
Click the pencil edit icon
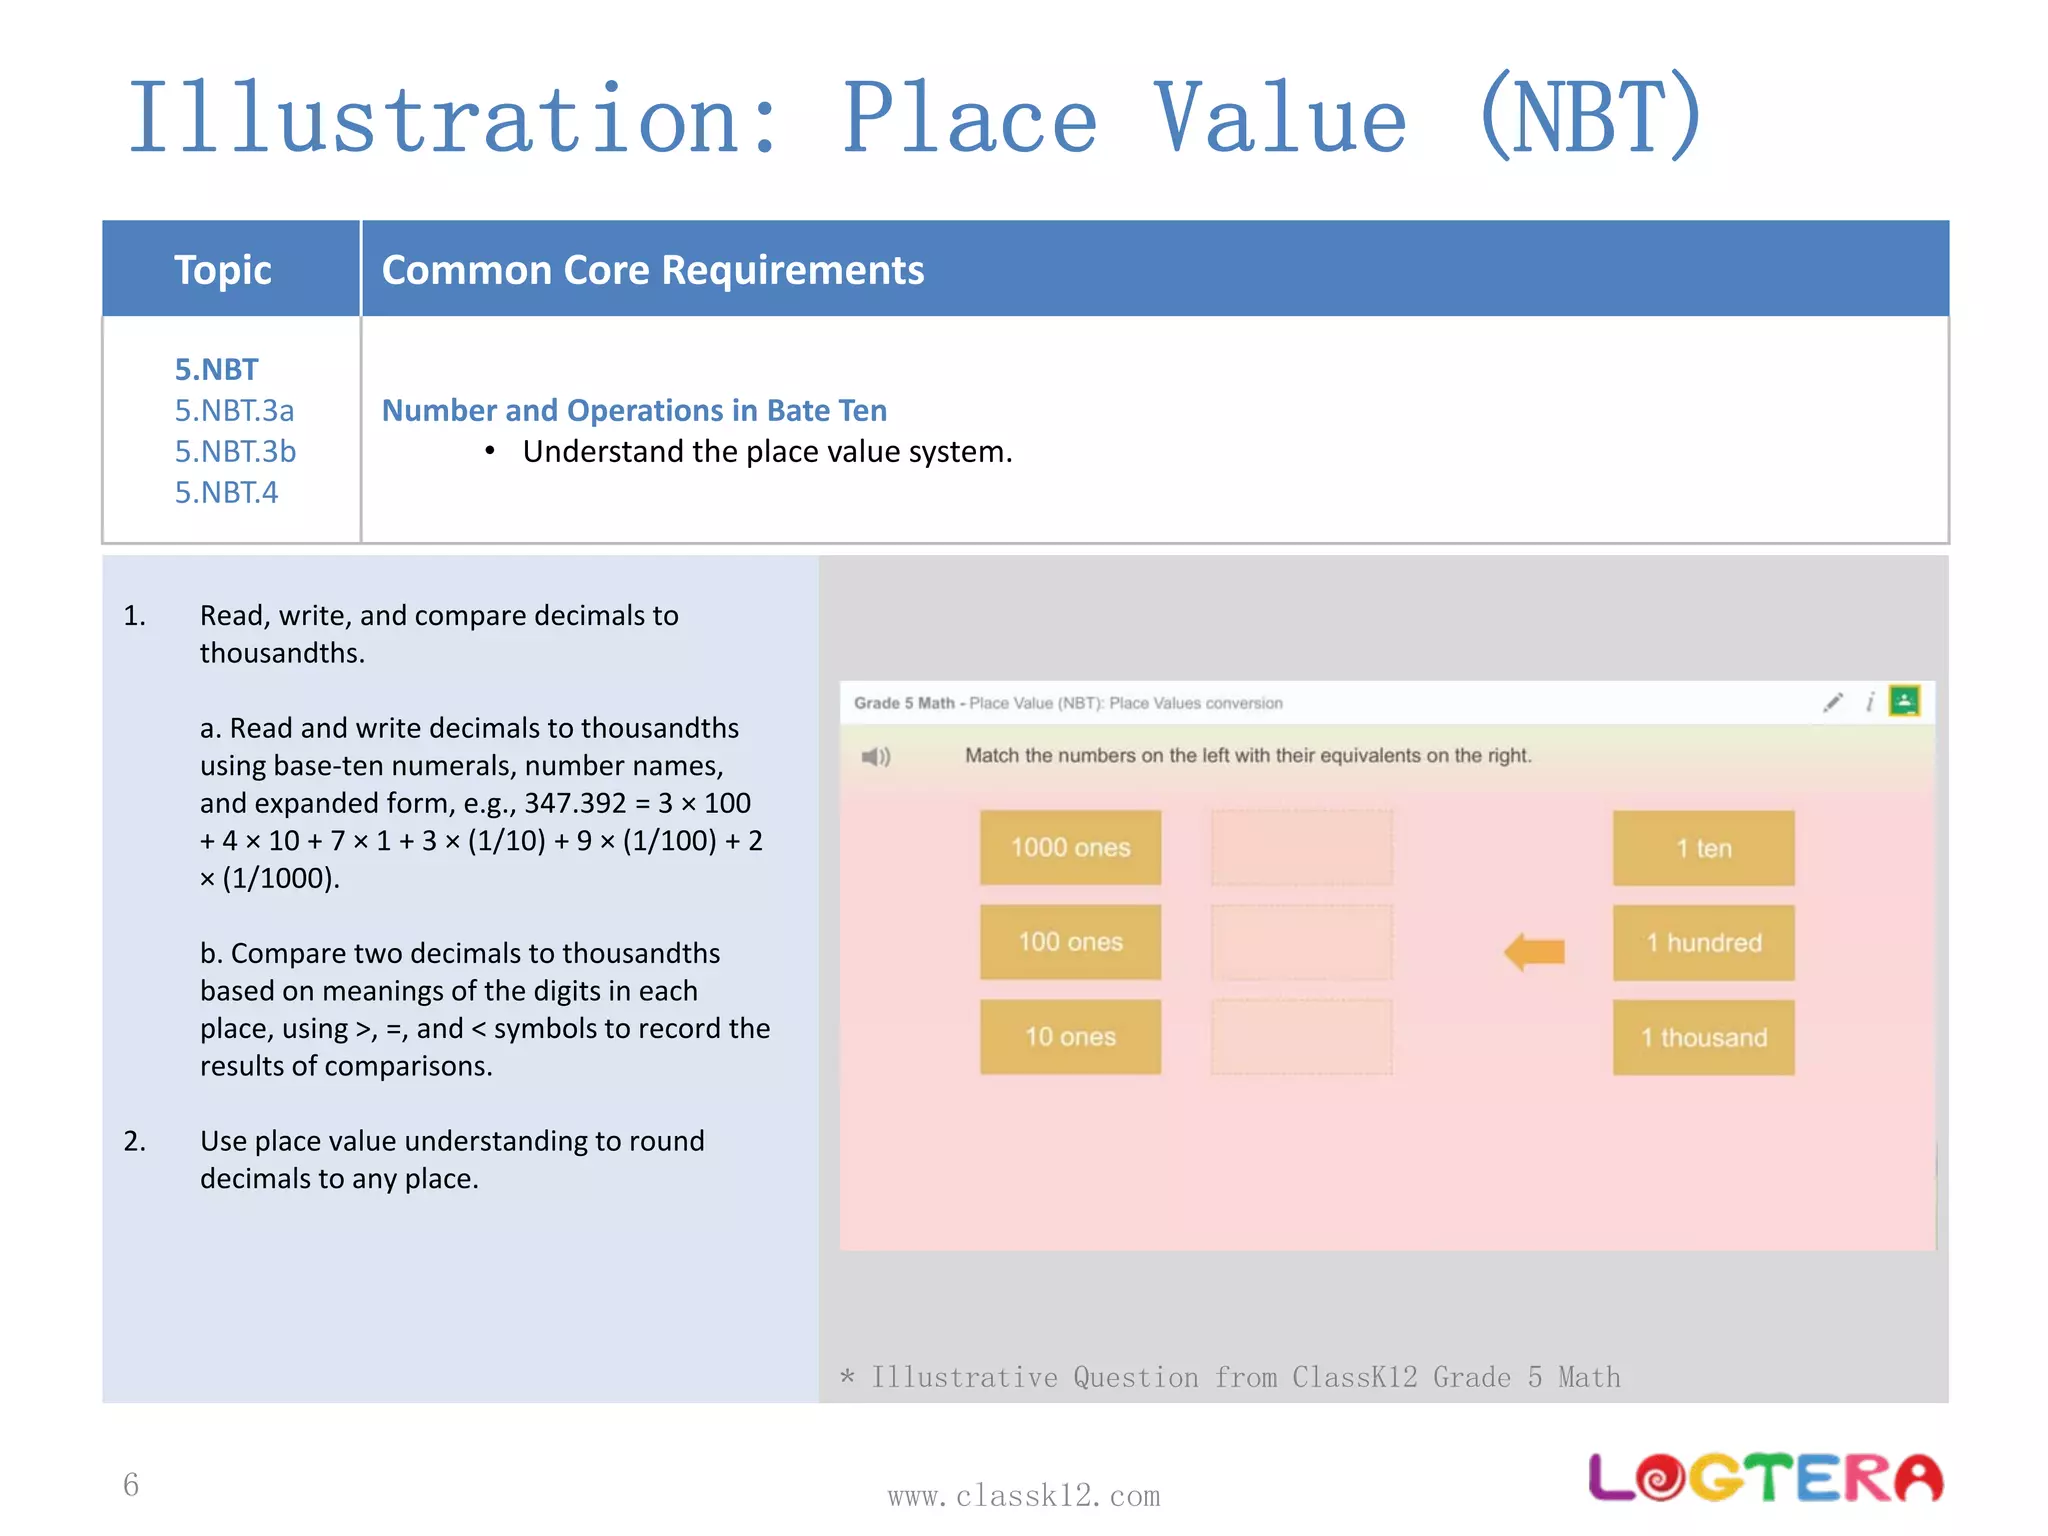(1832, 702)
